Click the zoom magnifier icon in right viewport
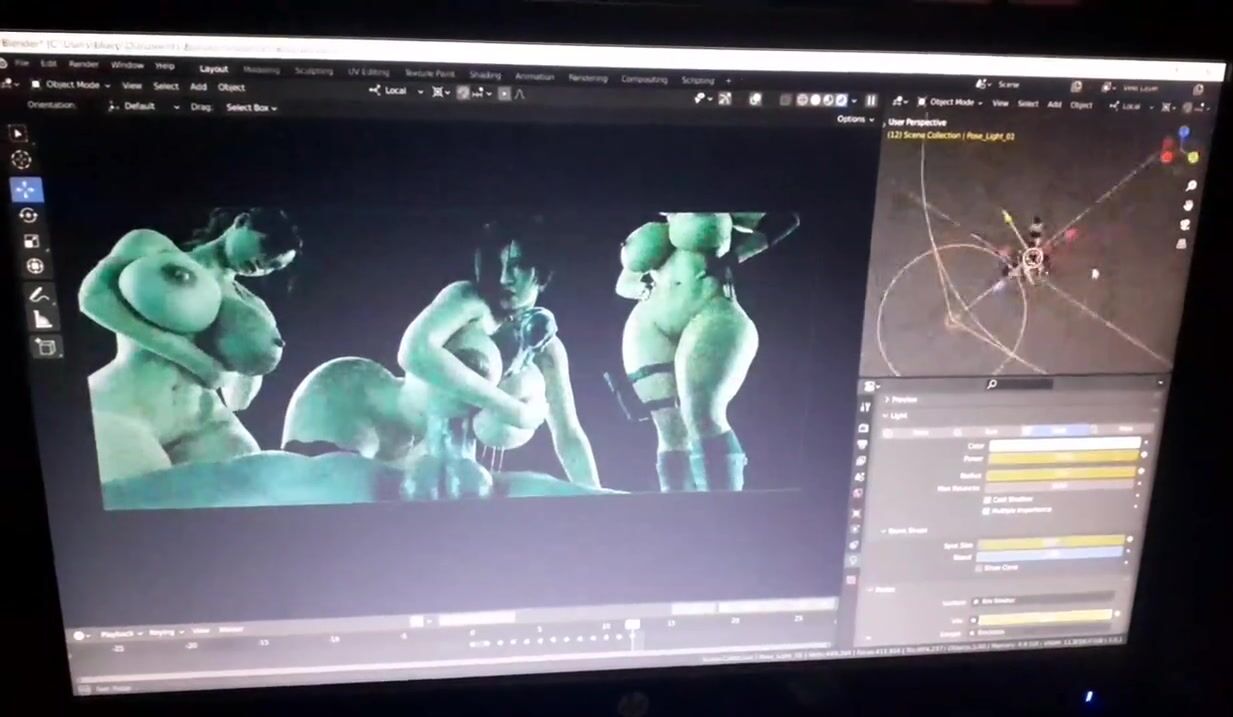Image resolution: width=1233 pixels, height=717 pixels. click(x=1190, y=186)
